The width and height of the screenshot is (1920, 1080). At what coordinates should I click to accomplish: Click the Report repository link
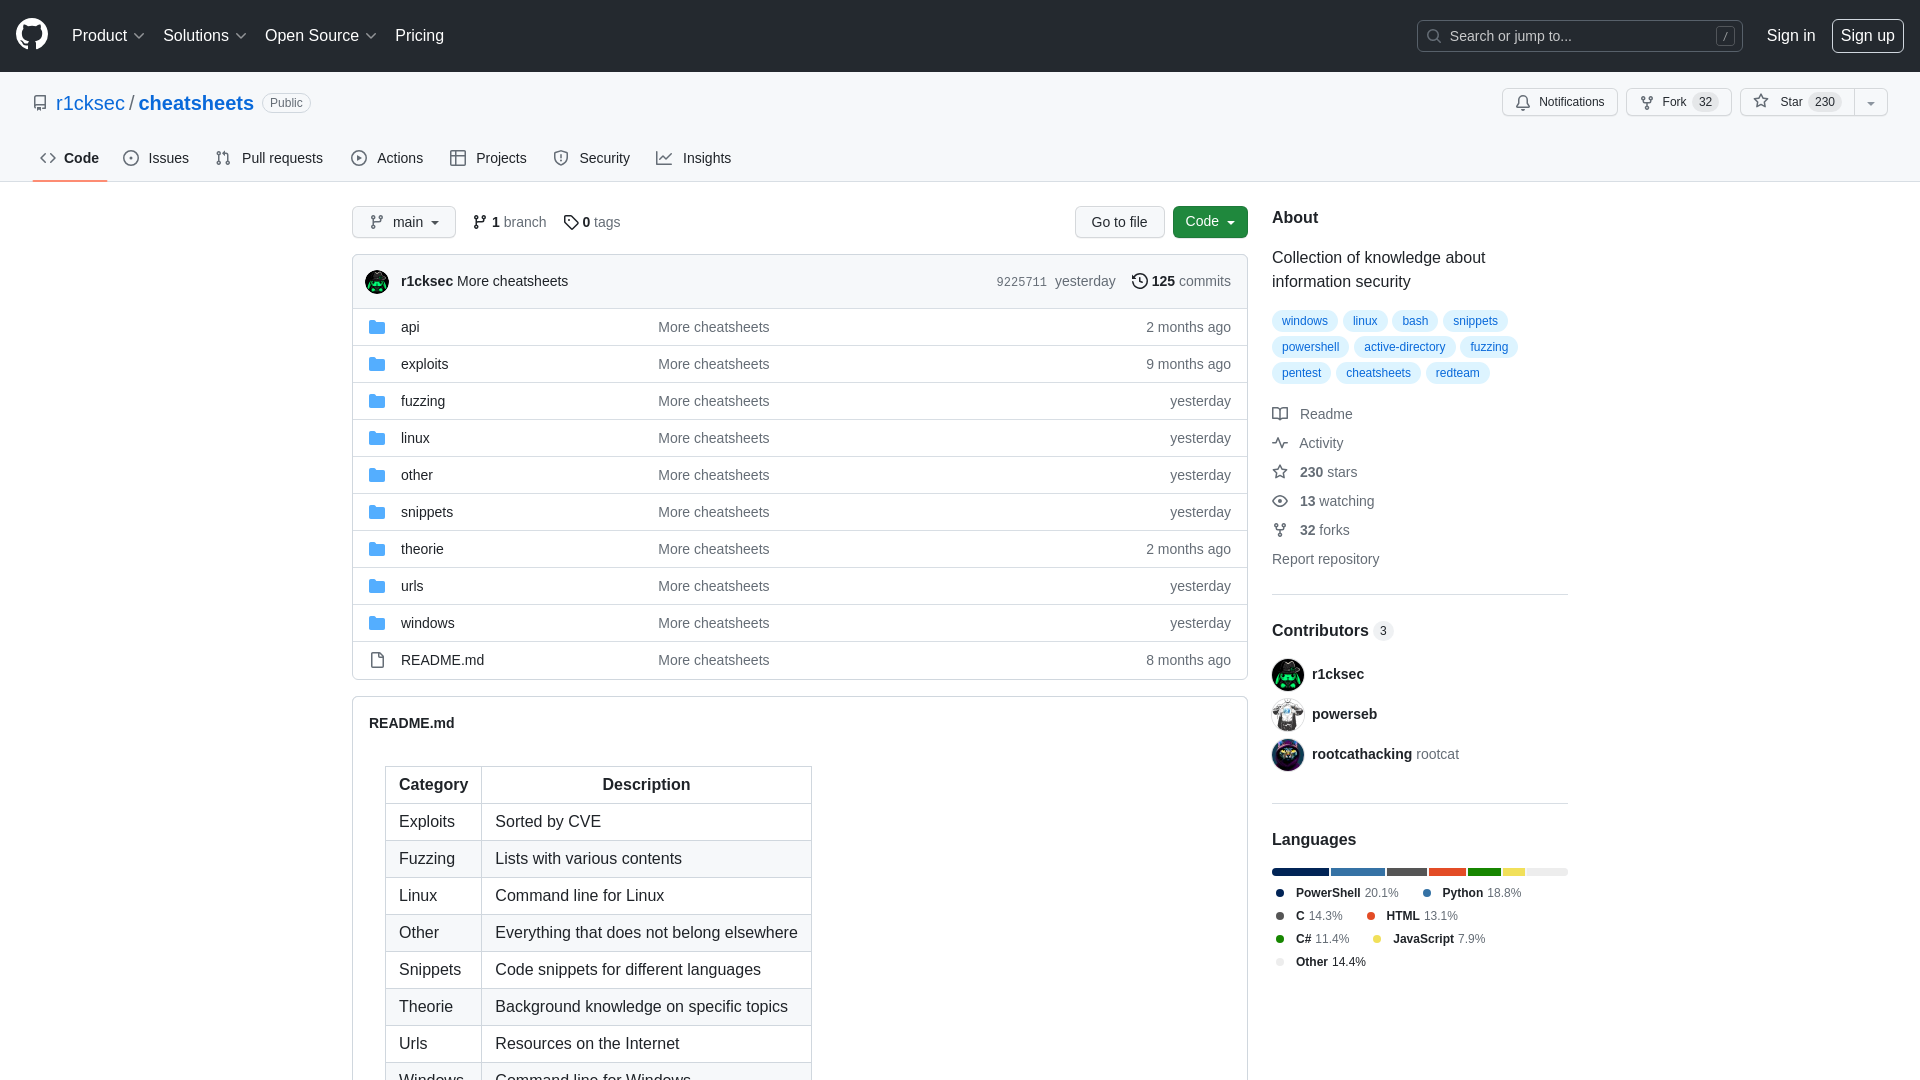(1325, 559)
